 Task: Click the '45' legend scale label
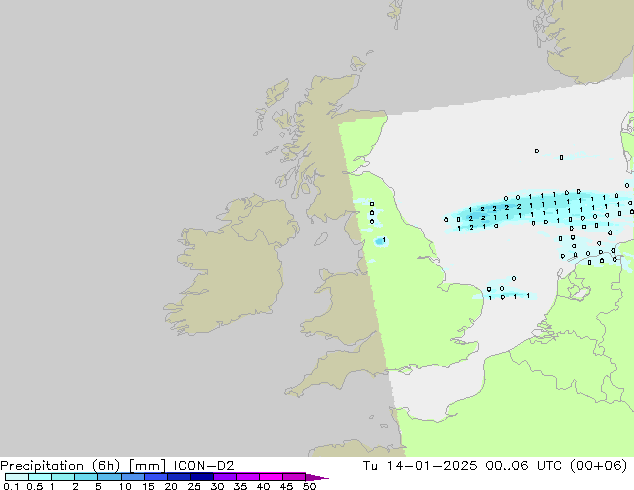(286, 486)
